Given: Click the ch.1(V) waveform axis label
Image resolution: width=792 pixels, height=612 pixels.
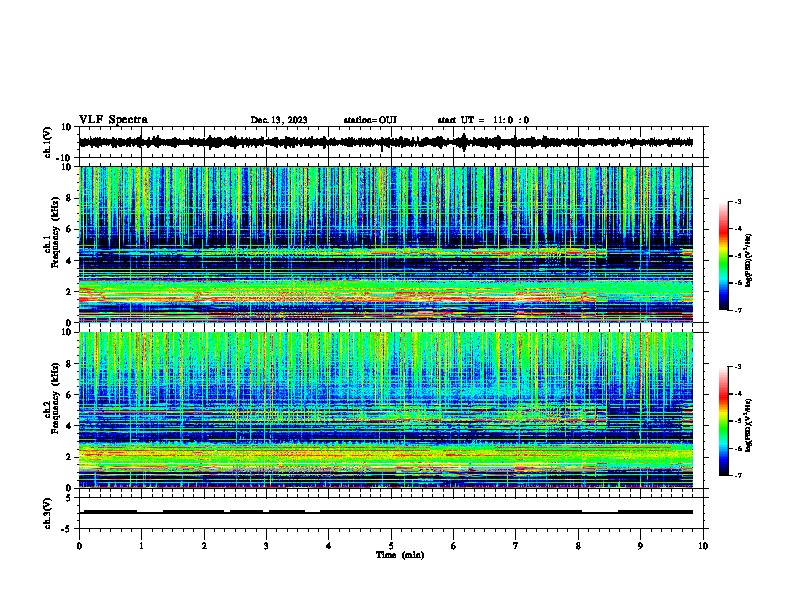Looking at the screenshot, I should tap(48, 142).
